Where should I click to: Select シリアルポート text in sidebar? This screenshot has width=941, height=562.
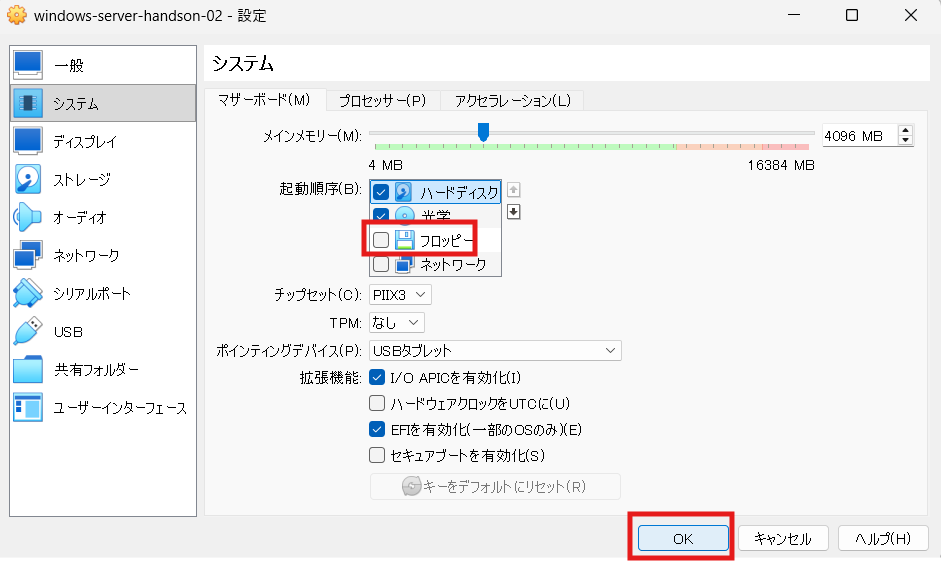pos(92,294)
